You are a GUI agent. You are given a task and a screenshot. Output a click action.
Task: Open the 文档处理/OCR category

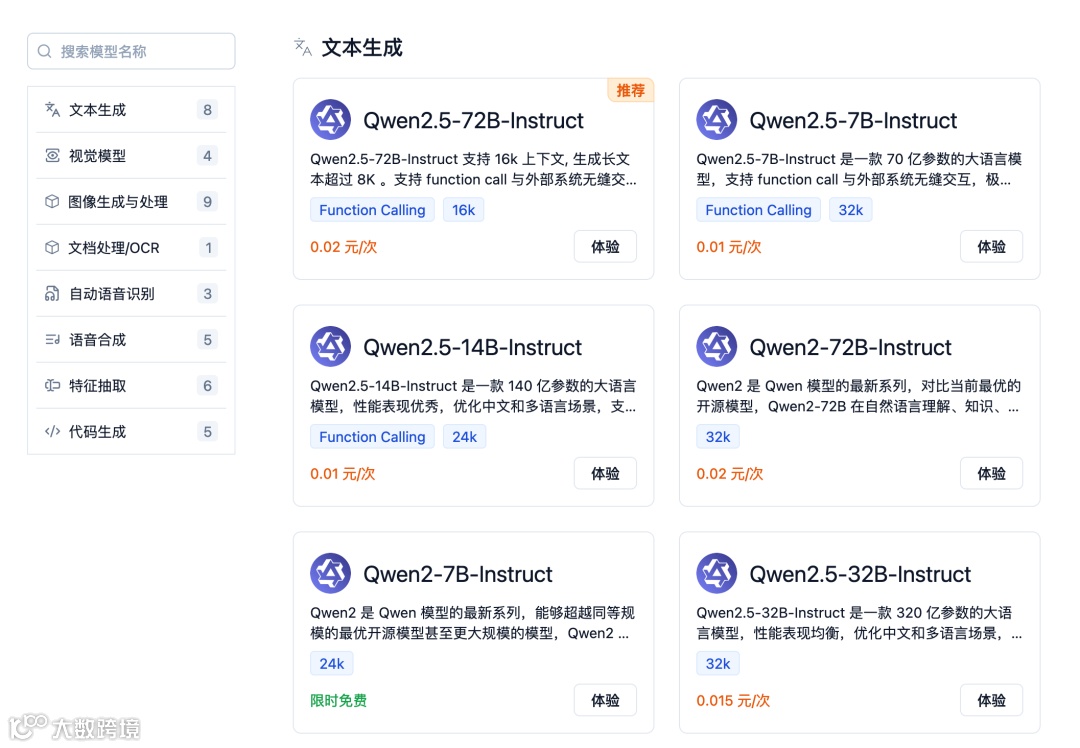tap(131, 248)
